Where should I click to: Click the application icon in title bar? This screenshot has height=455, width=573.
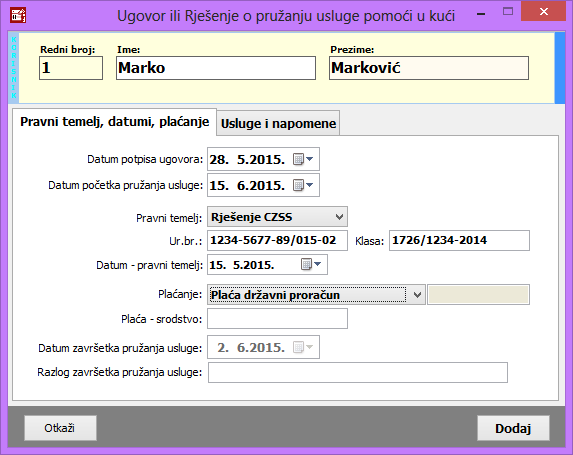coord(18,15)
